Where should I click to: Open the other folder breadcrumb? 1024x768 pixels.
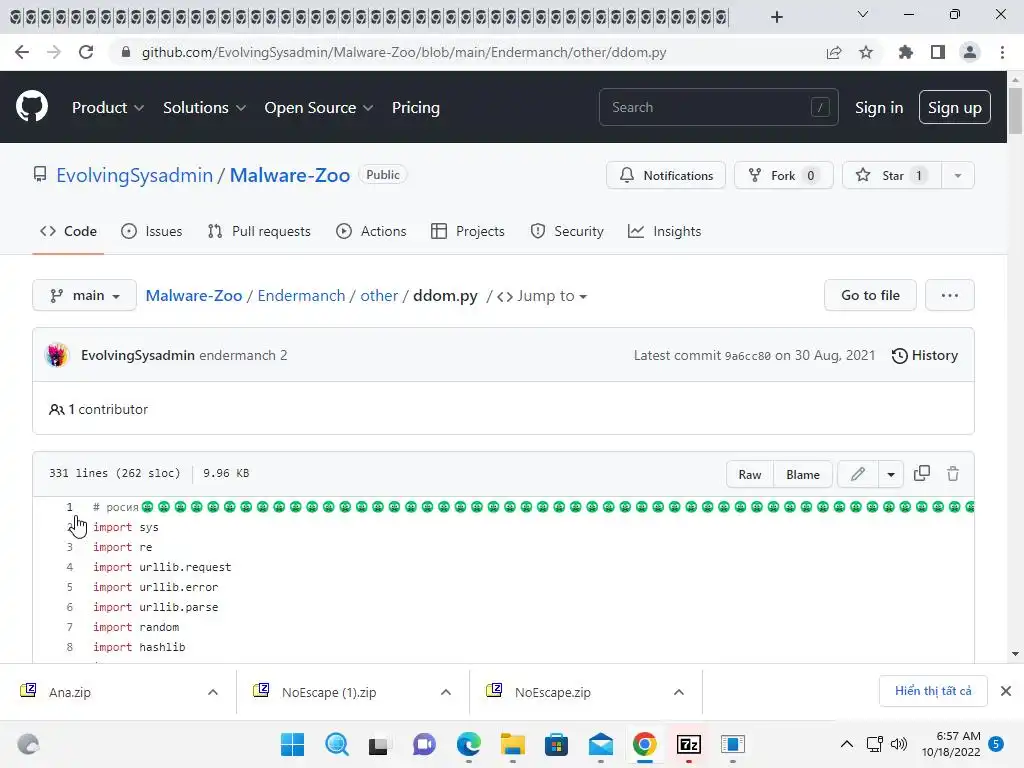tap(379, 295)
